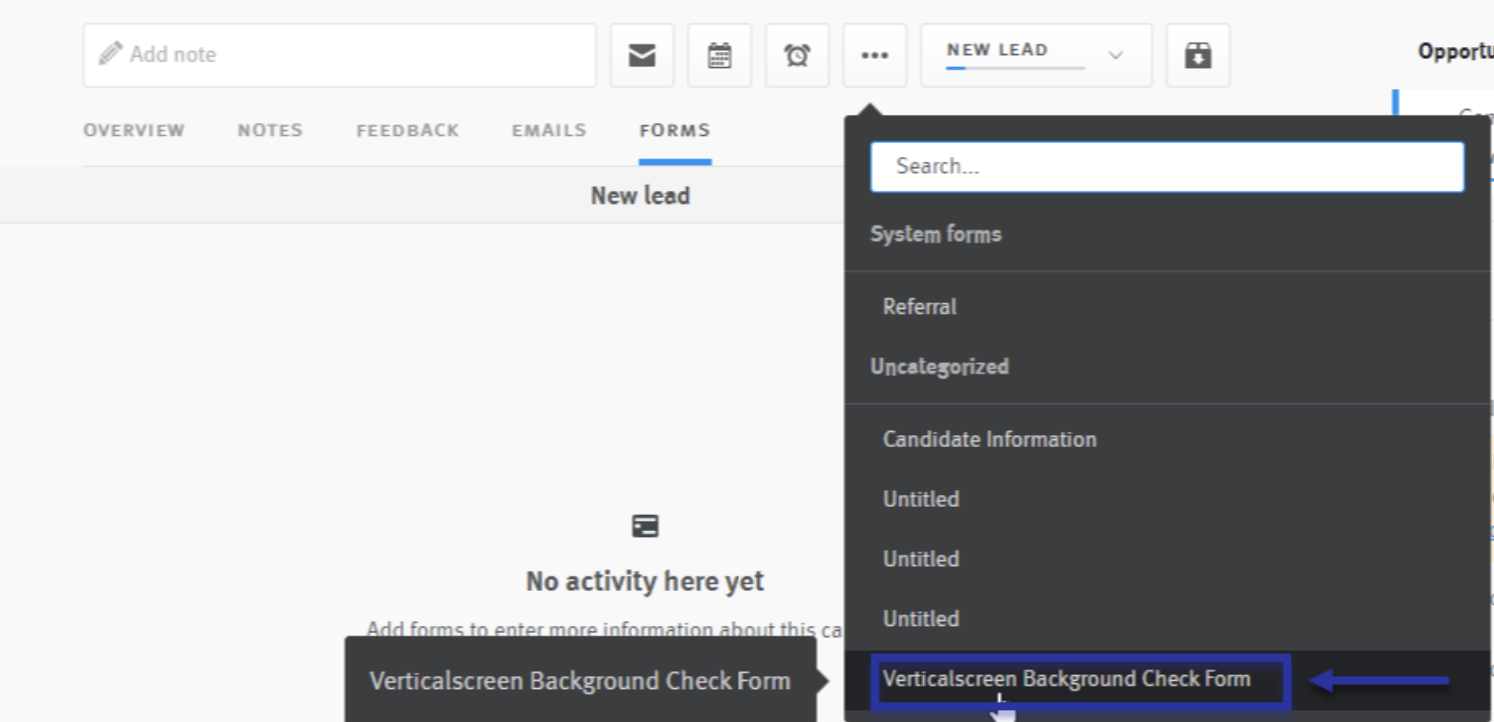Choose Verticalscreen Background Check Form in menu
The width and height of the screenshot is (1494, 722).
[1066, 680]
